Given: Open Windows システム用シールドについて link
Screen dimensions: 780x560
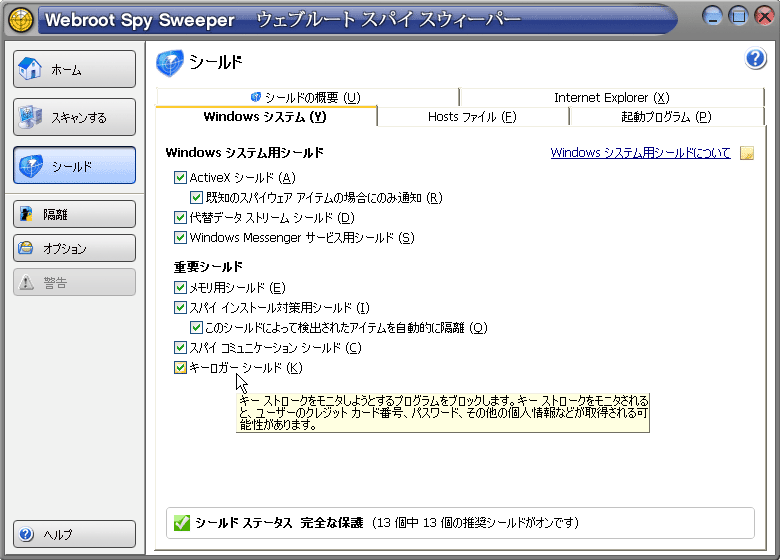Looking at the screenshot, I should point(640,153).
